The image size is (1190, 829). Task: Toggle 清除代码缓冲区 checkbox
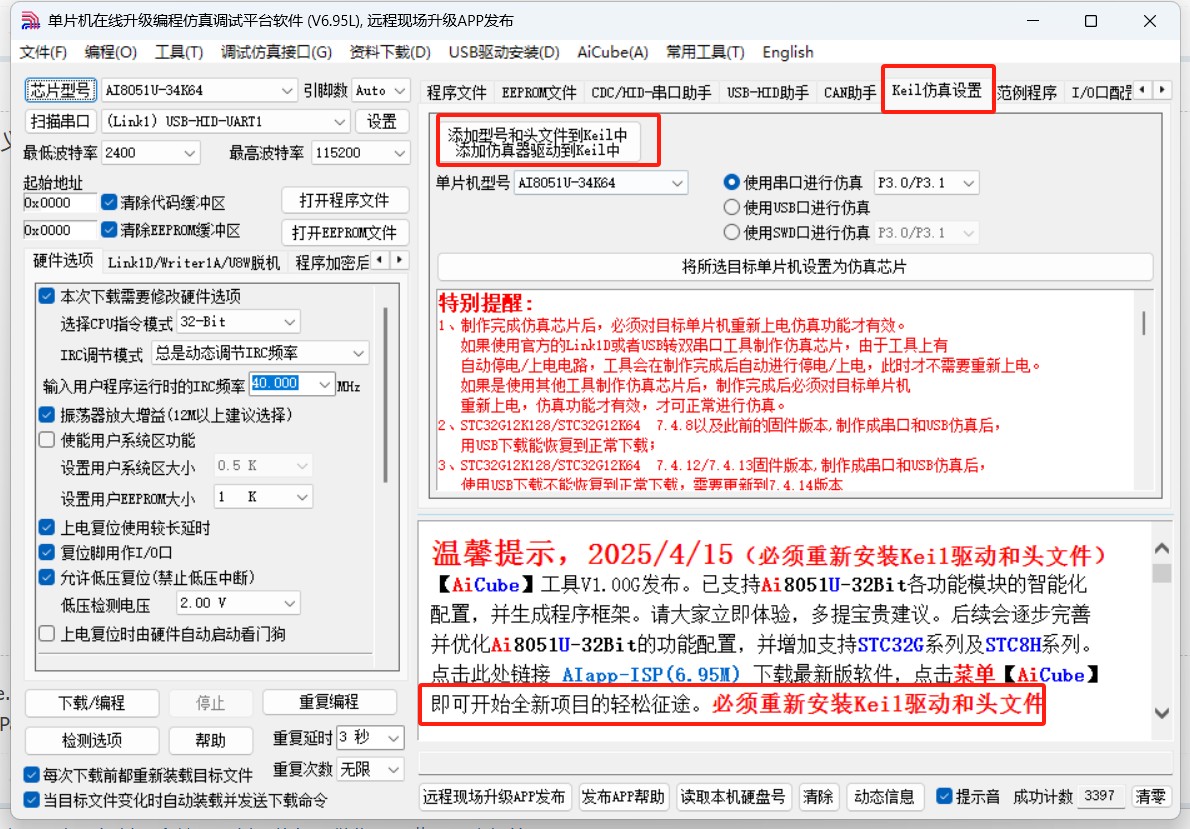109,202
